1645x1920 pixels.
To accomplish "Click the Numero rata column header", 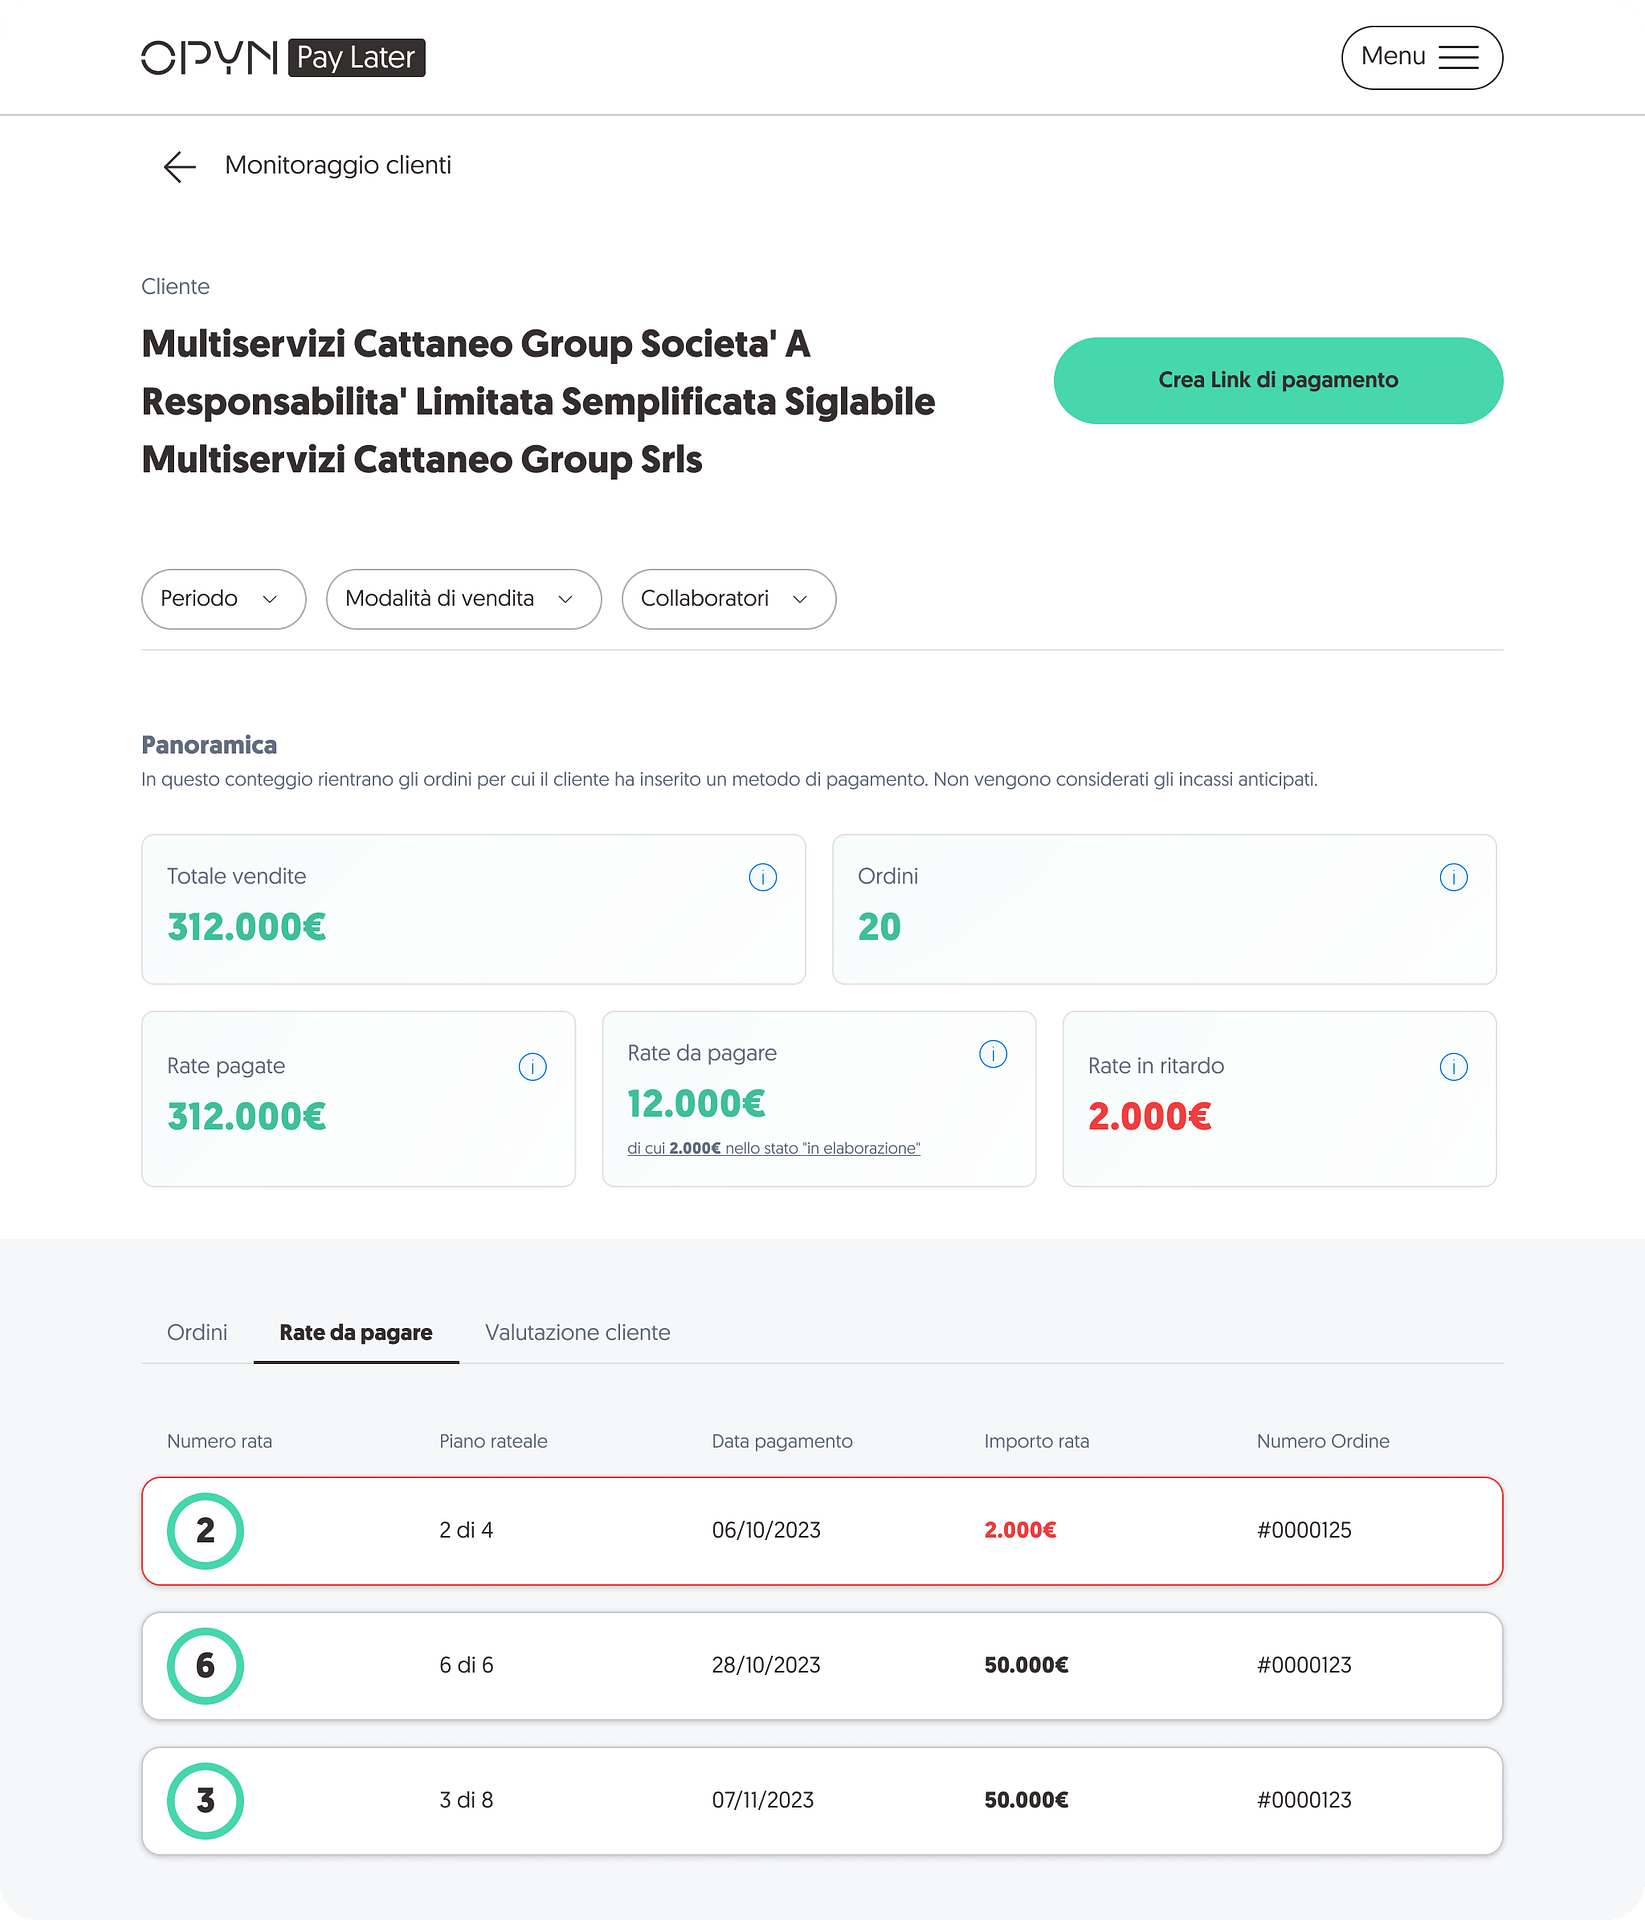I will 219,1441.
